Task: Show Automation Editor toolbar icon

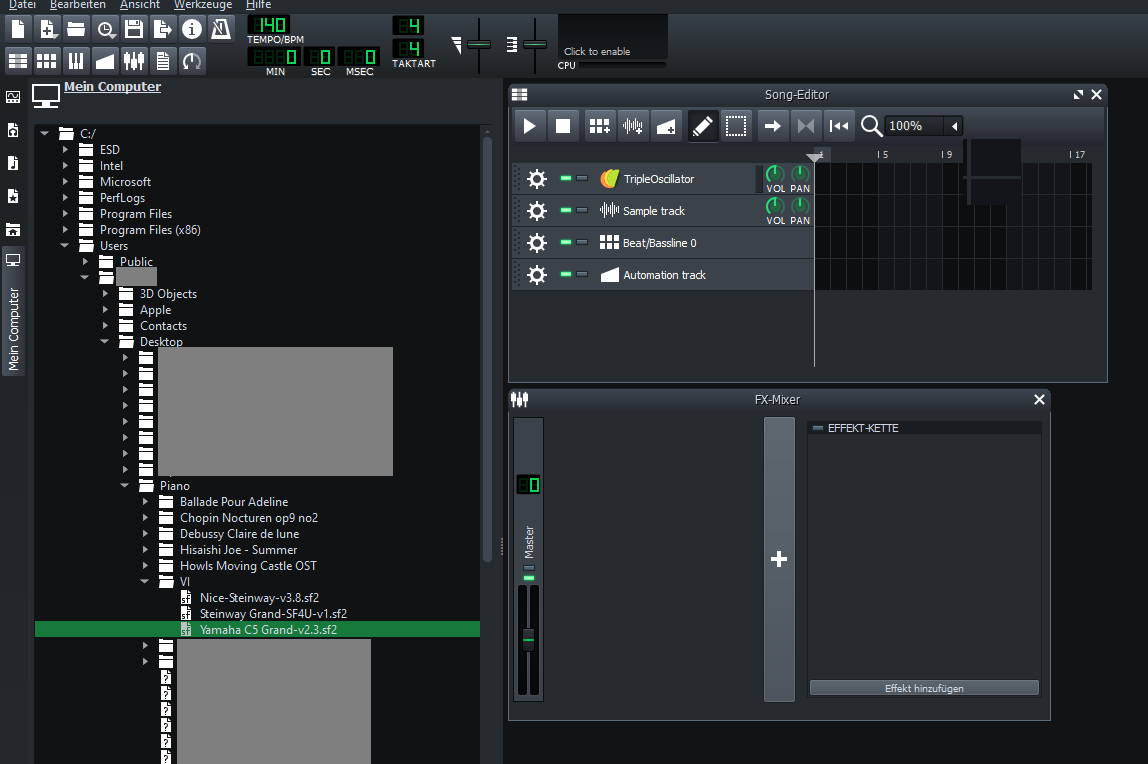Action: tap(105, 61)
